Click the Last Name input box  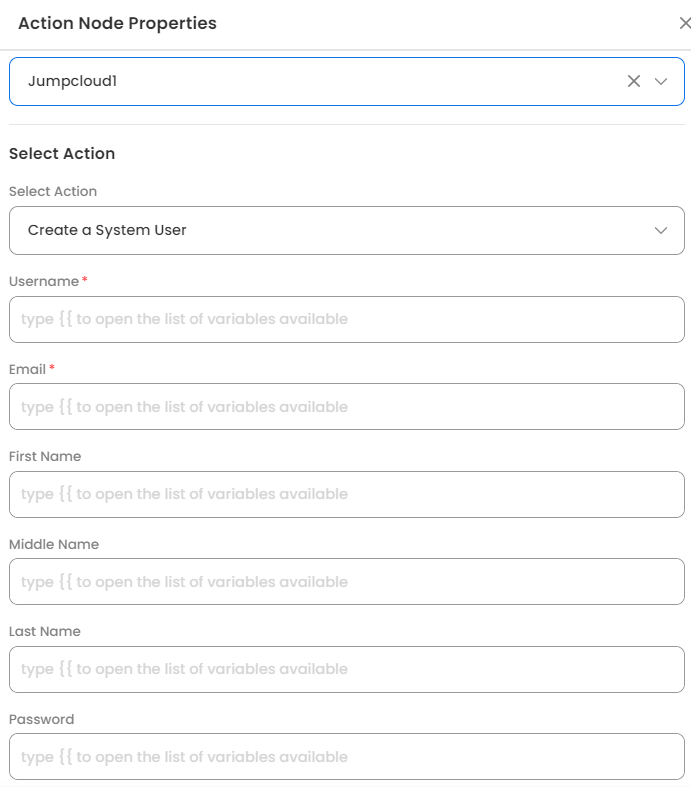point(346,669)
